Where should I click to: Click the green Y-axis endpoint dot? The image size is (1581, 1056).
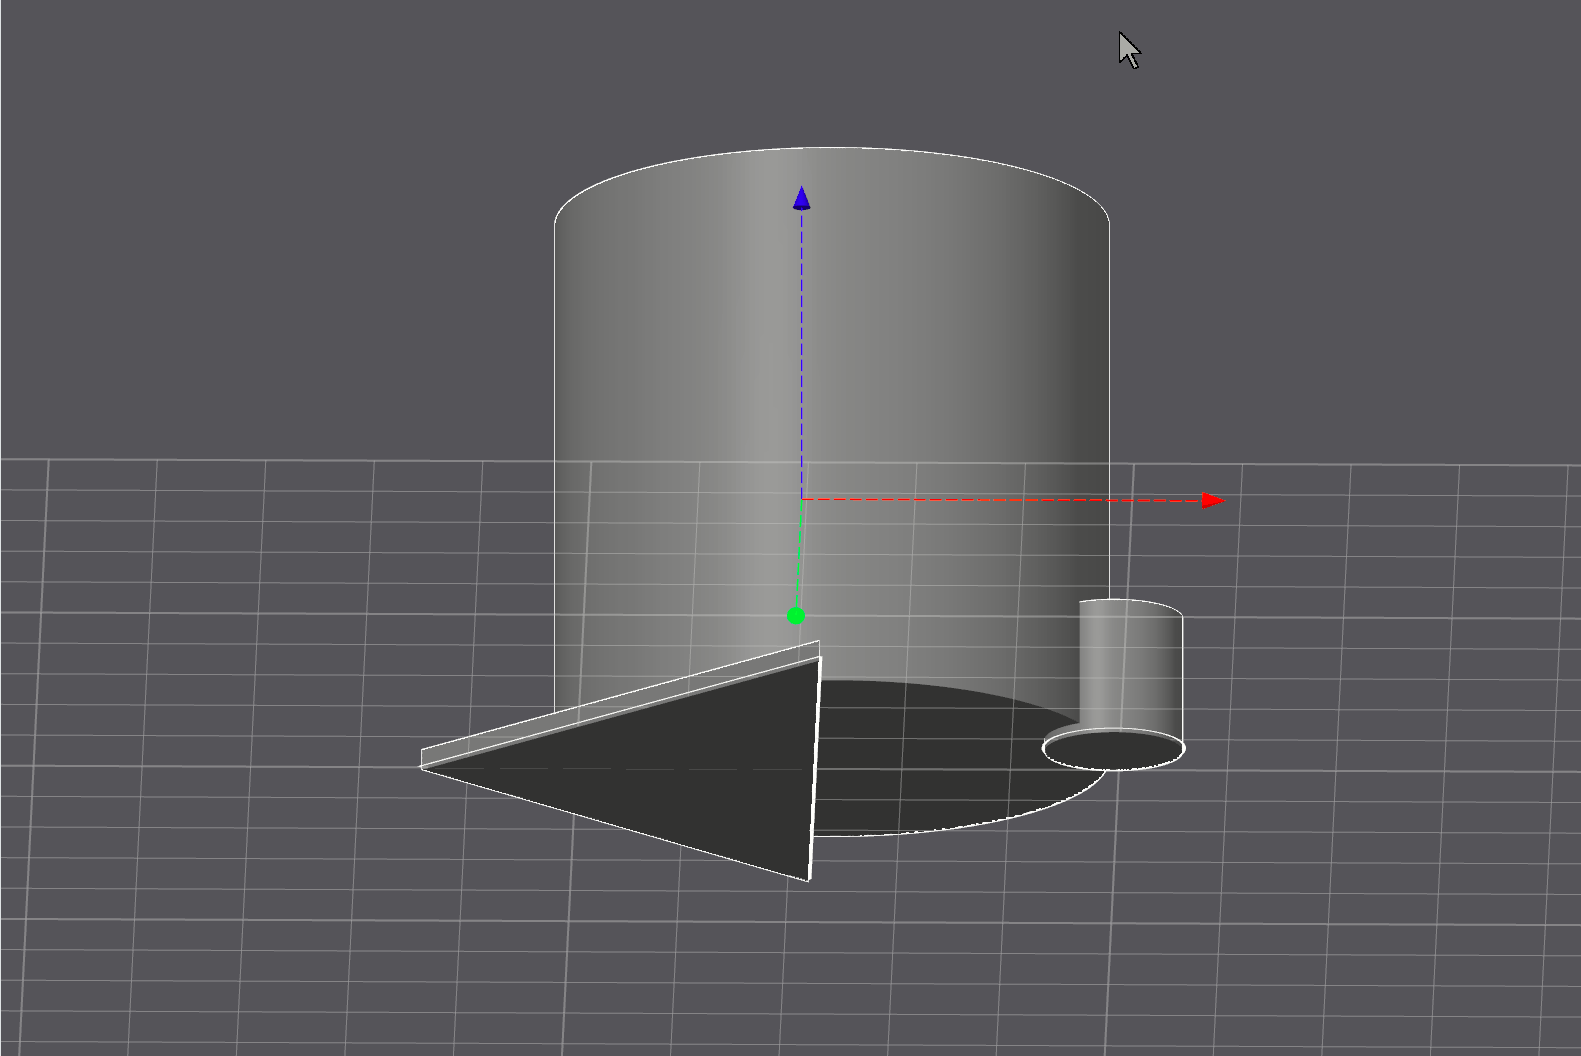pos(796,616)
